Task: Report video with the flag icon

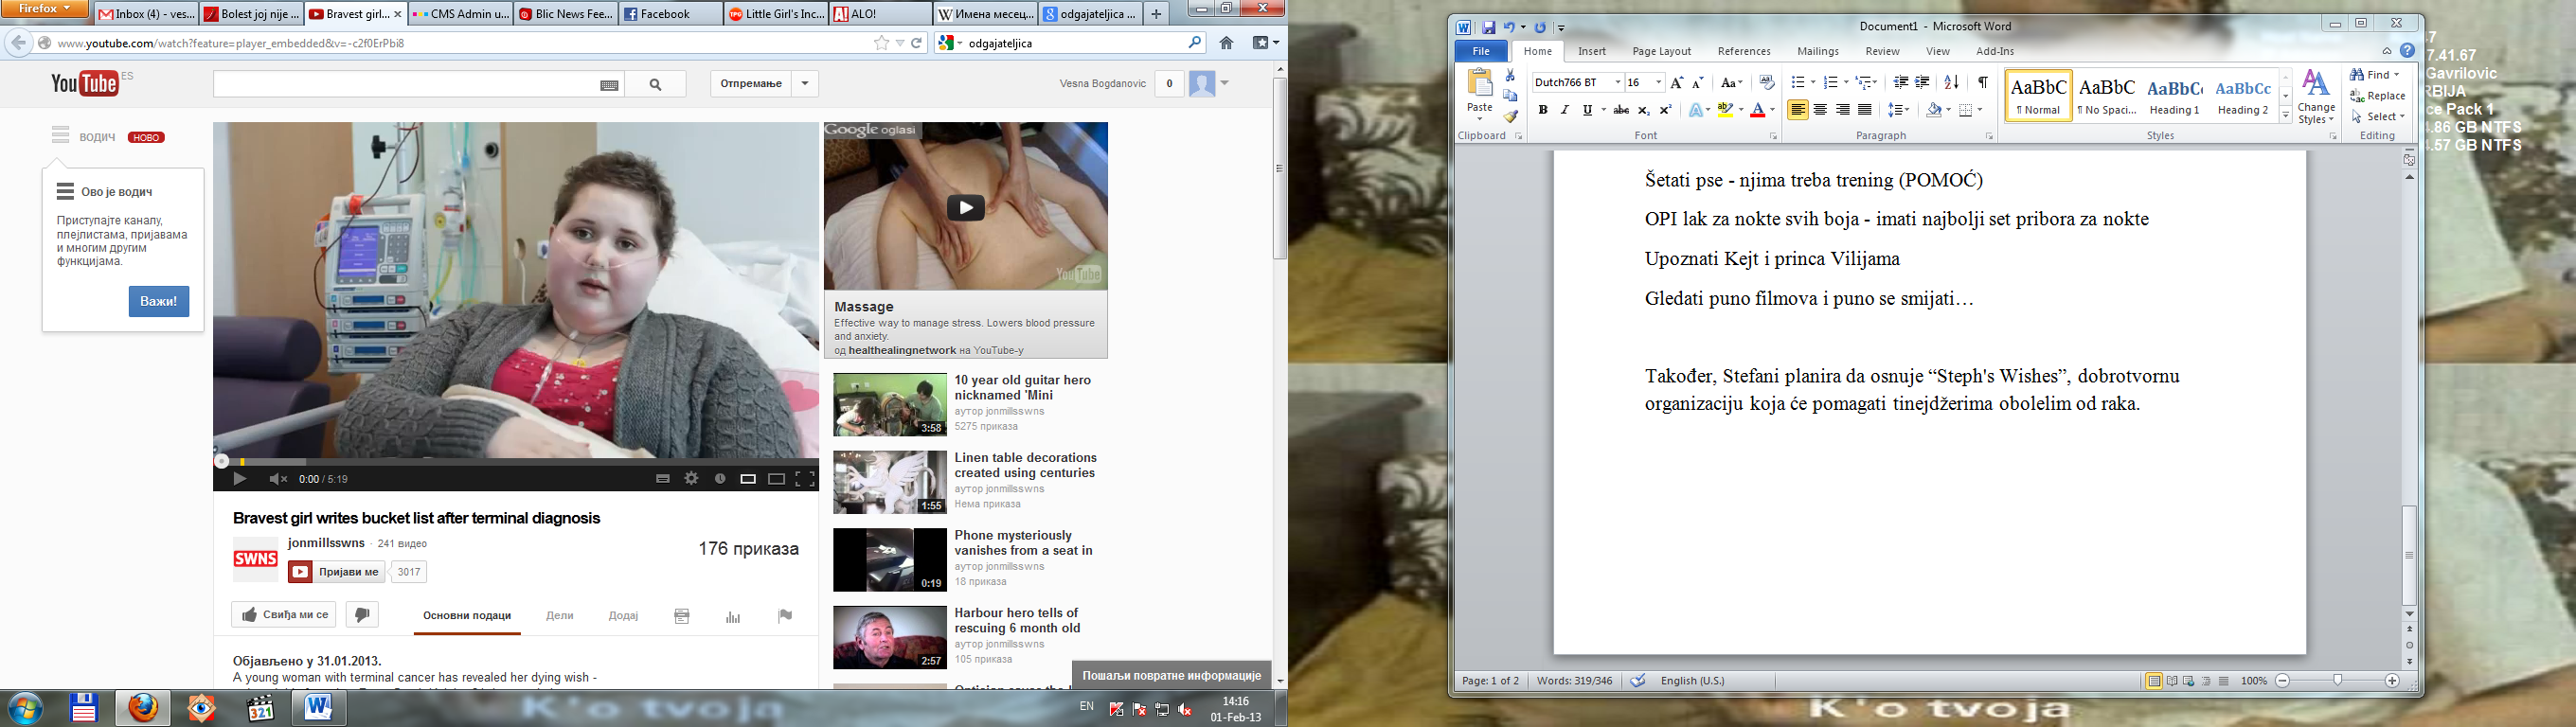Action: tap(785, 616)
